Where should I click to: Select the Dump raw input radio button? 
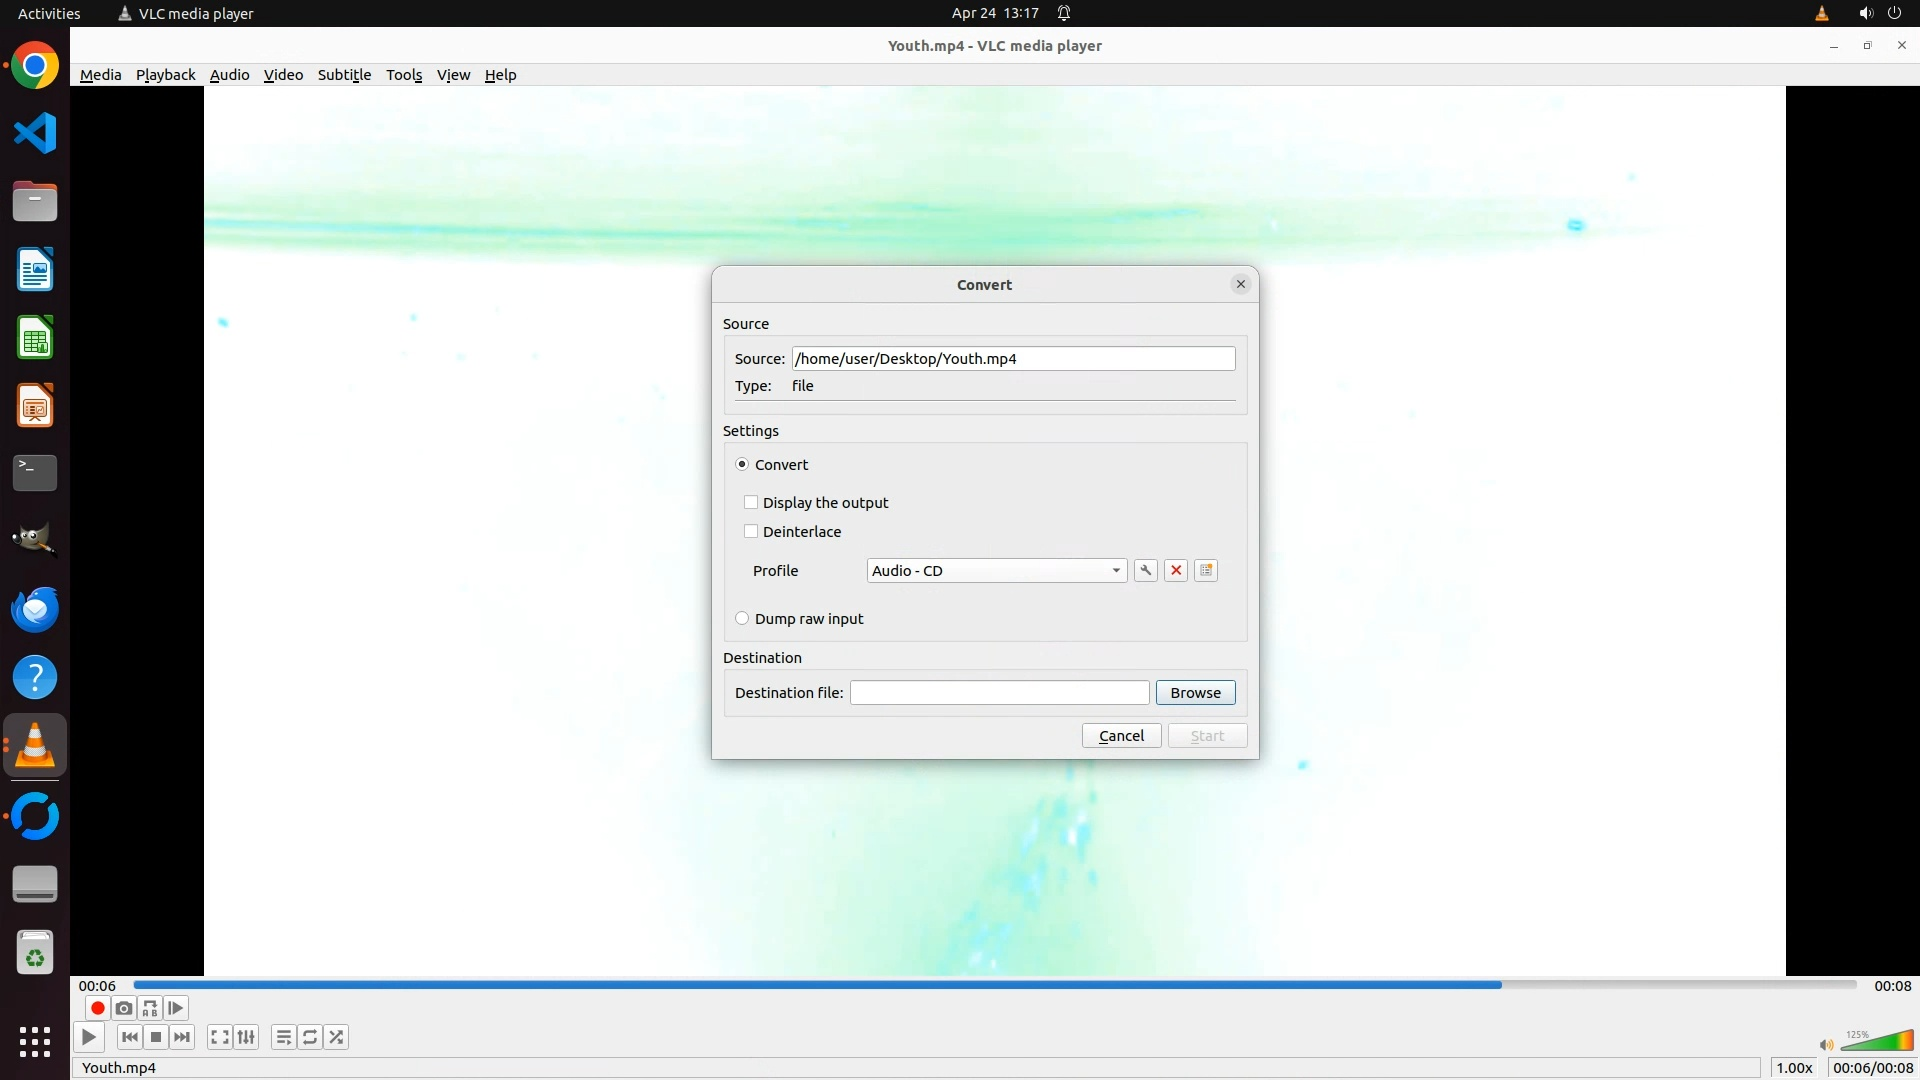pyautogui.click(x=742, y=619)
